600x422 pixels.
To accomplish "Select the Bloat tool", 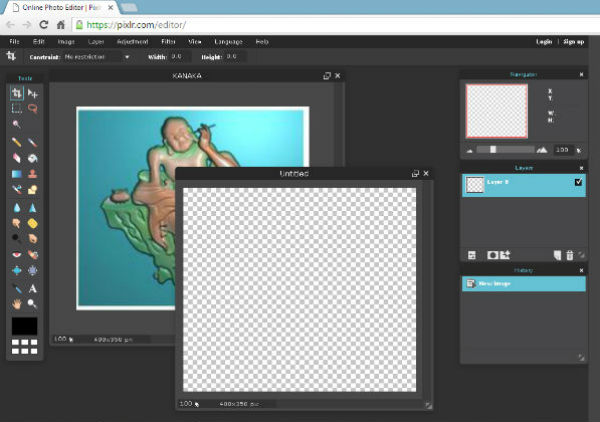I will pos(16,270).
